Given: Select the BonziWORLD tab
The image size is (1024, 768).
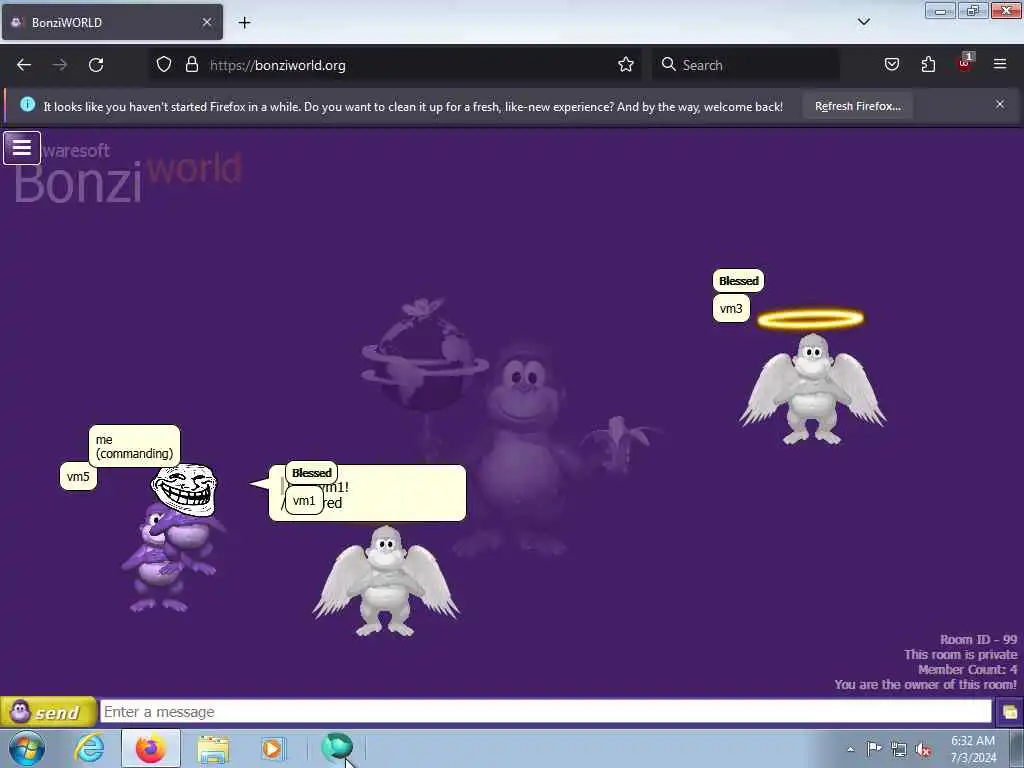Looking at the screenshot, I should click(x=112, y=23).
